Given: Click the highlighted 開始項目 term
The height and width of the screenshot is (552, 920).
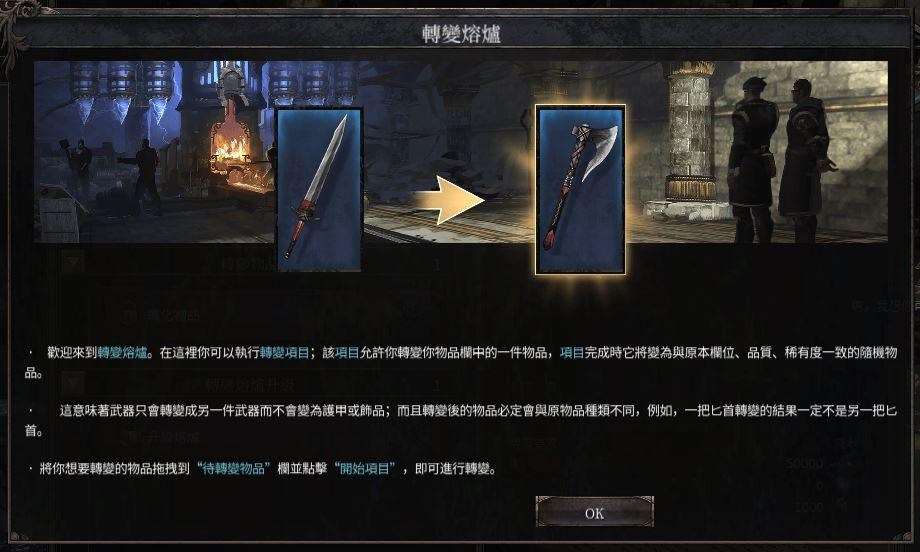Looking at the screenshot, I should click(365, 469).
